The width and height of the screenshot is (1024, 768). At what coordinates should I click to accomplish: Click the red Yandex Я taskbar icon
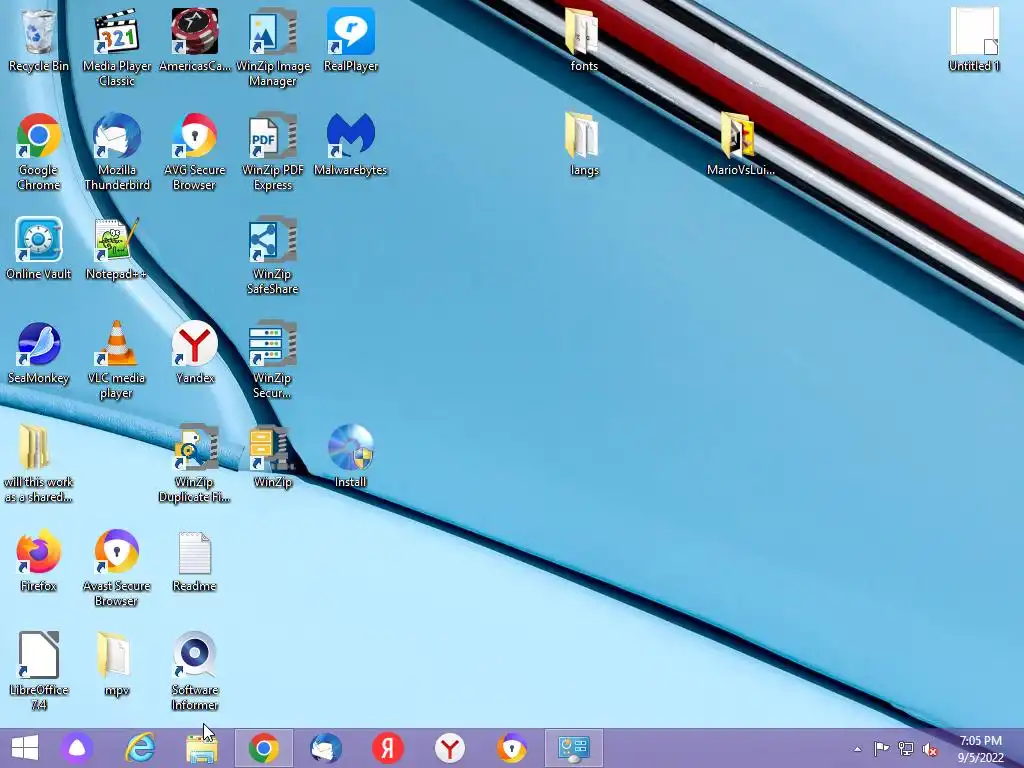[388, 748]
